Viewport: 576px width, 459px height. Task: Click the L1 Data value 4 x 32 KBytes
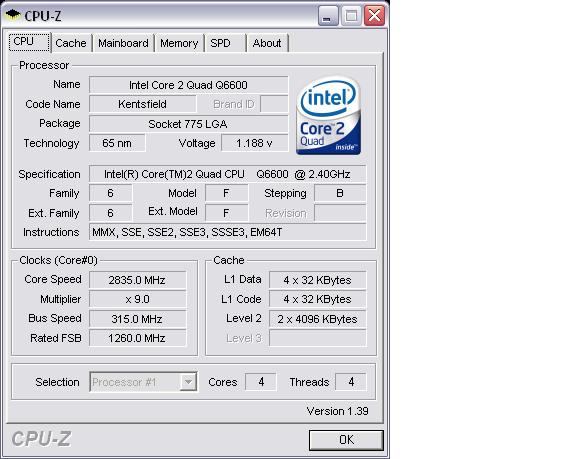coord(317,280)
